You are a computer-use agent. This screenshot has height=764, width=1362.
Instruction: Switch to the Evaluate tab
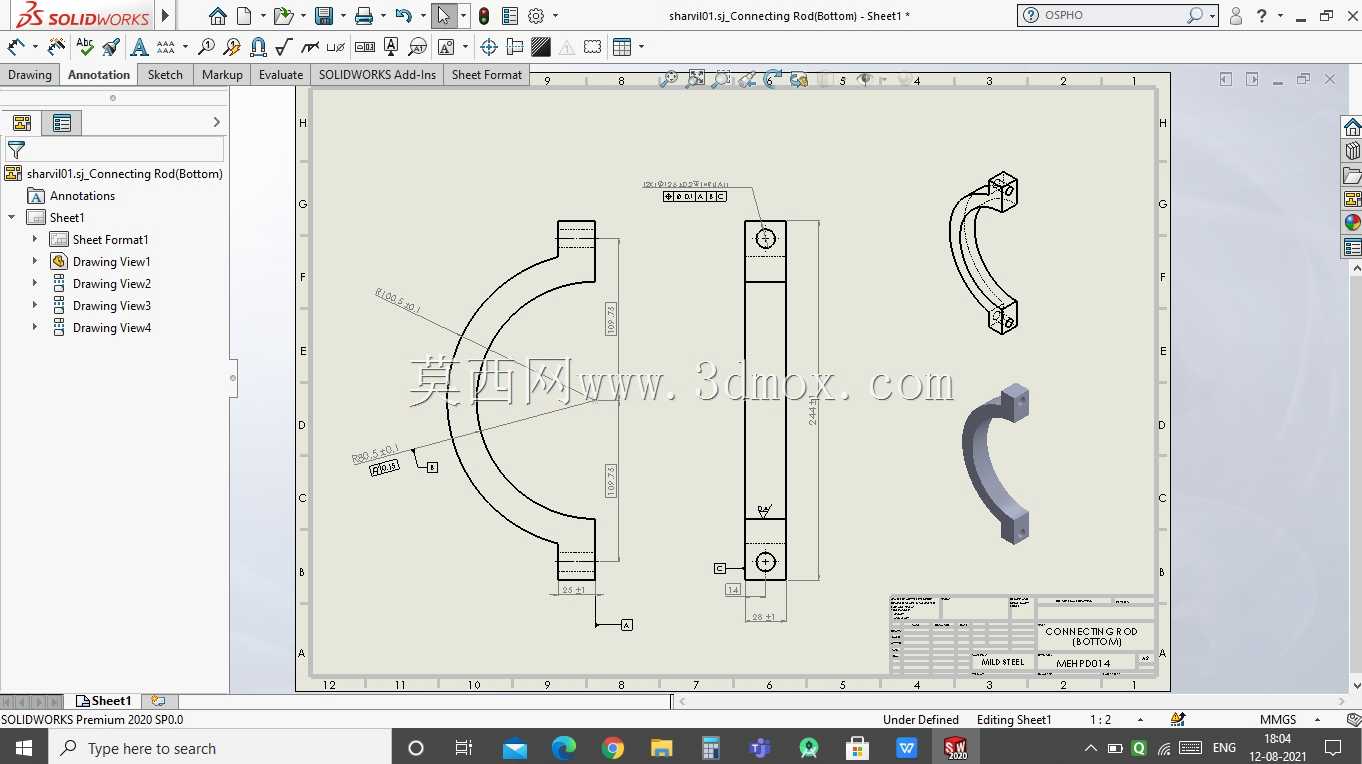pos(281,75)
